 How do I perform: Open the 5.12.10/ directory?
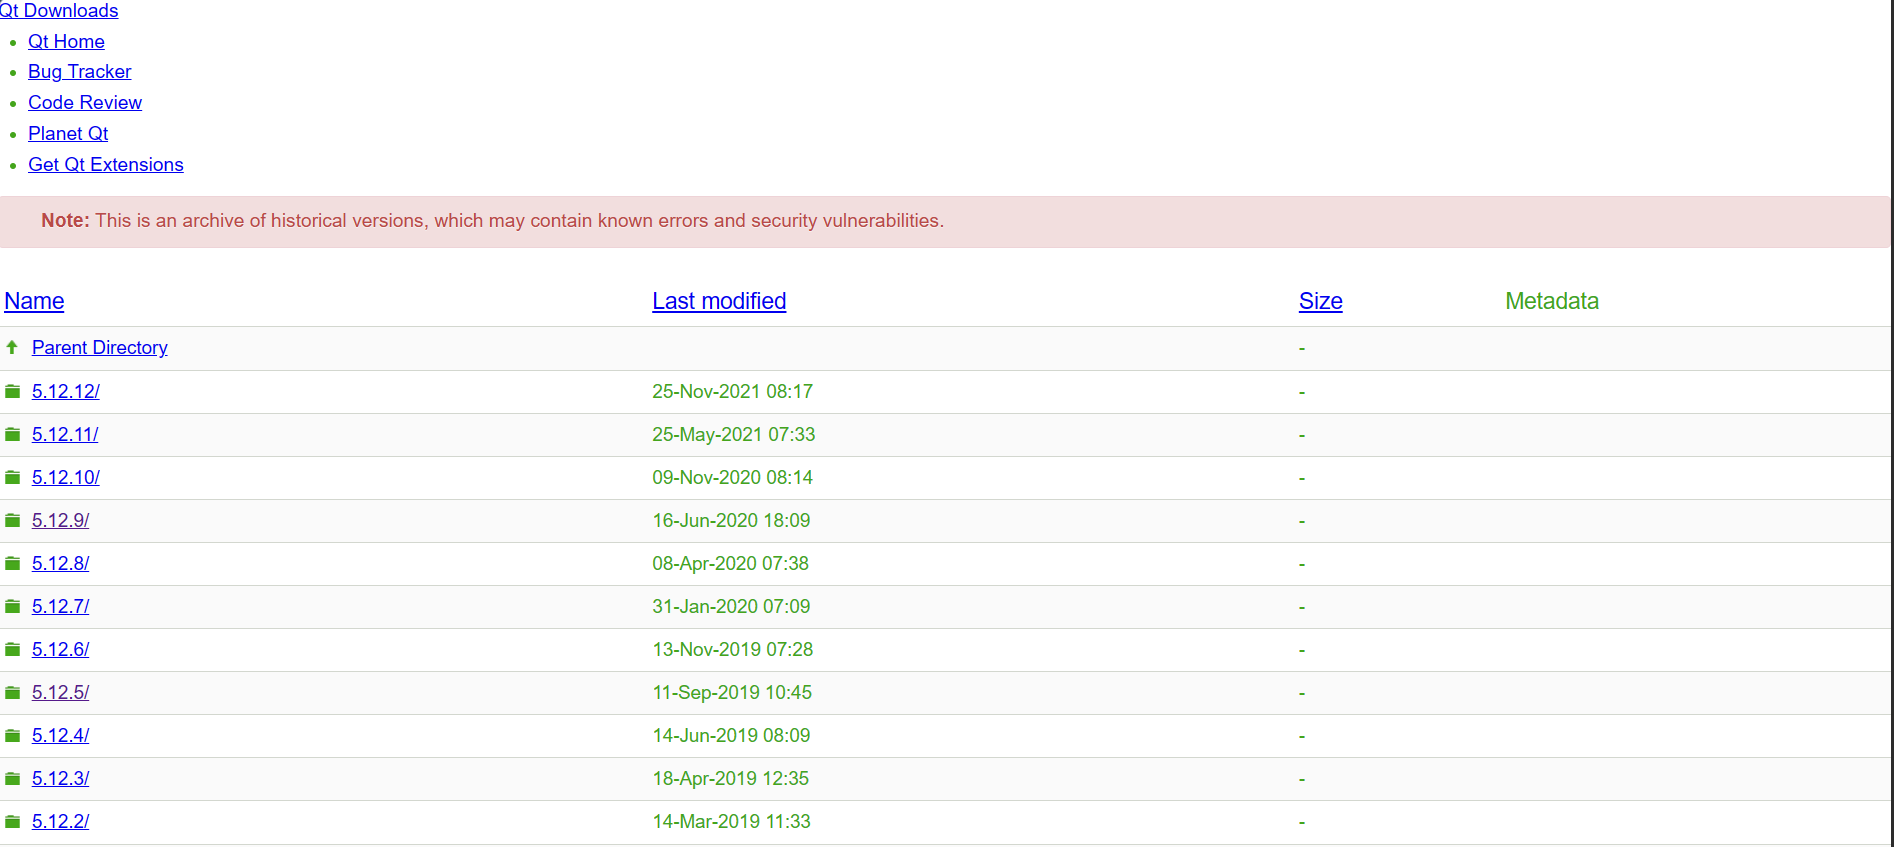66,477
